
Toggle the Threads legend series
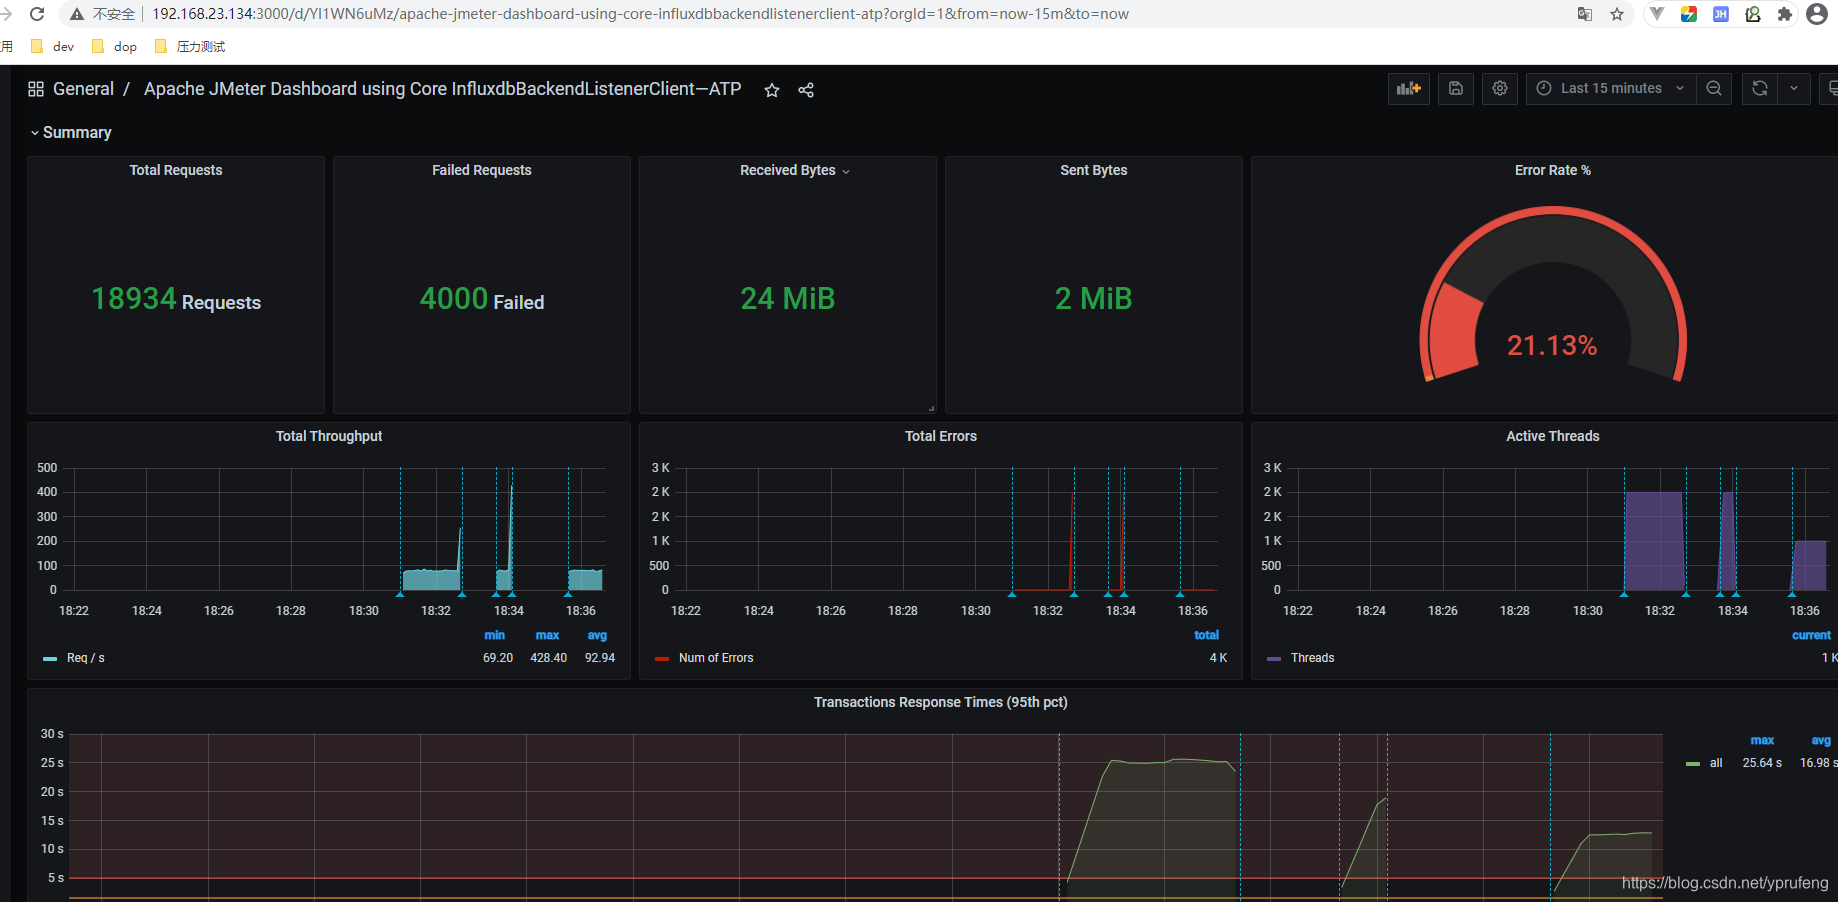(1312, 658)
